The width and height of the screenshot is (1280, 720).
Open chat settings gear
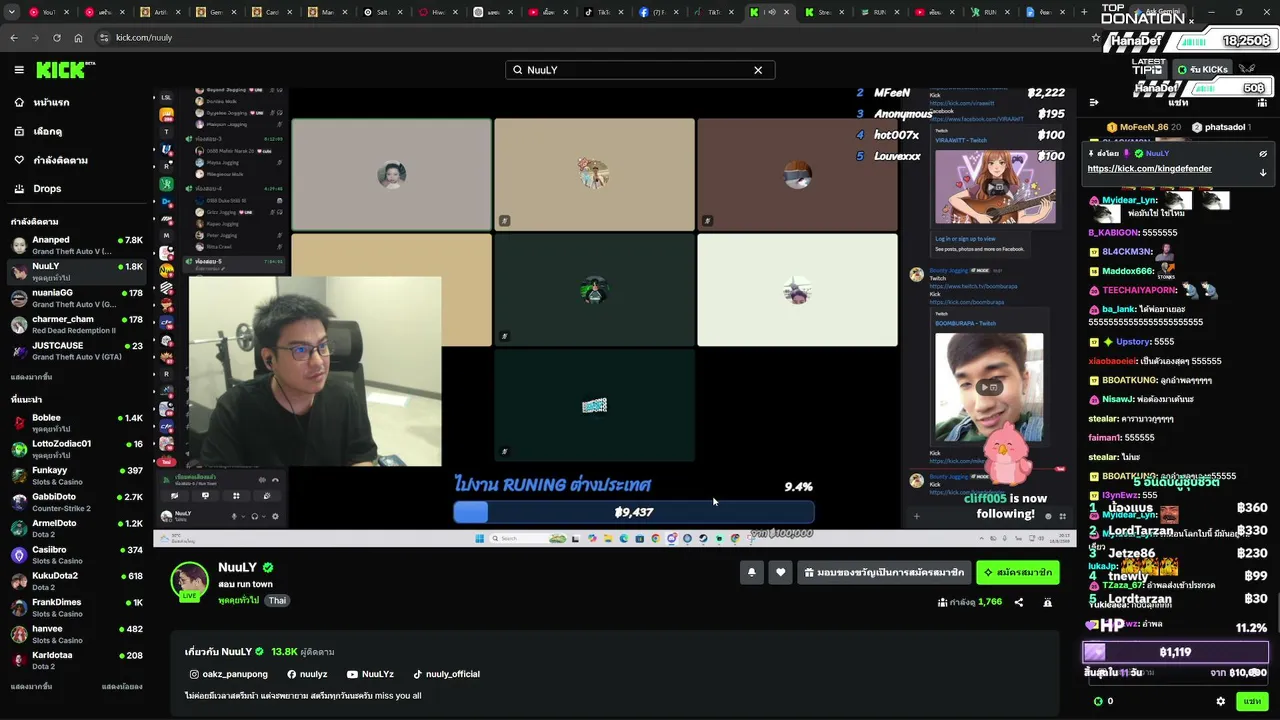click(x=1220, y=701)
